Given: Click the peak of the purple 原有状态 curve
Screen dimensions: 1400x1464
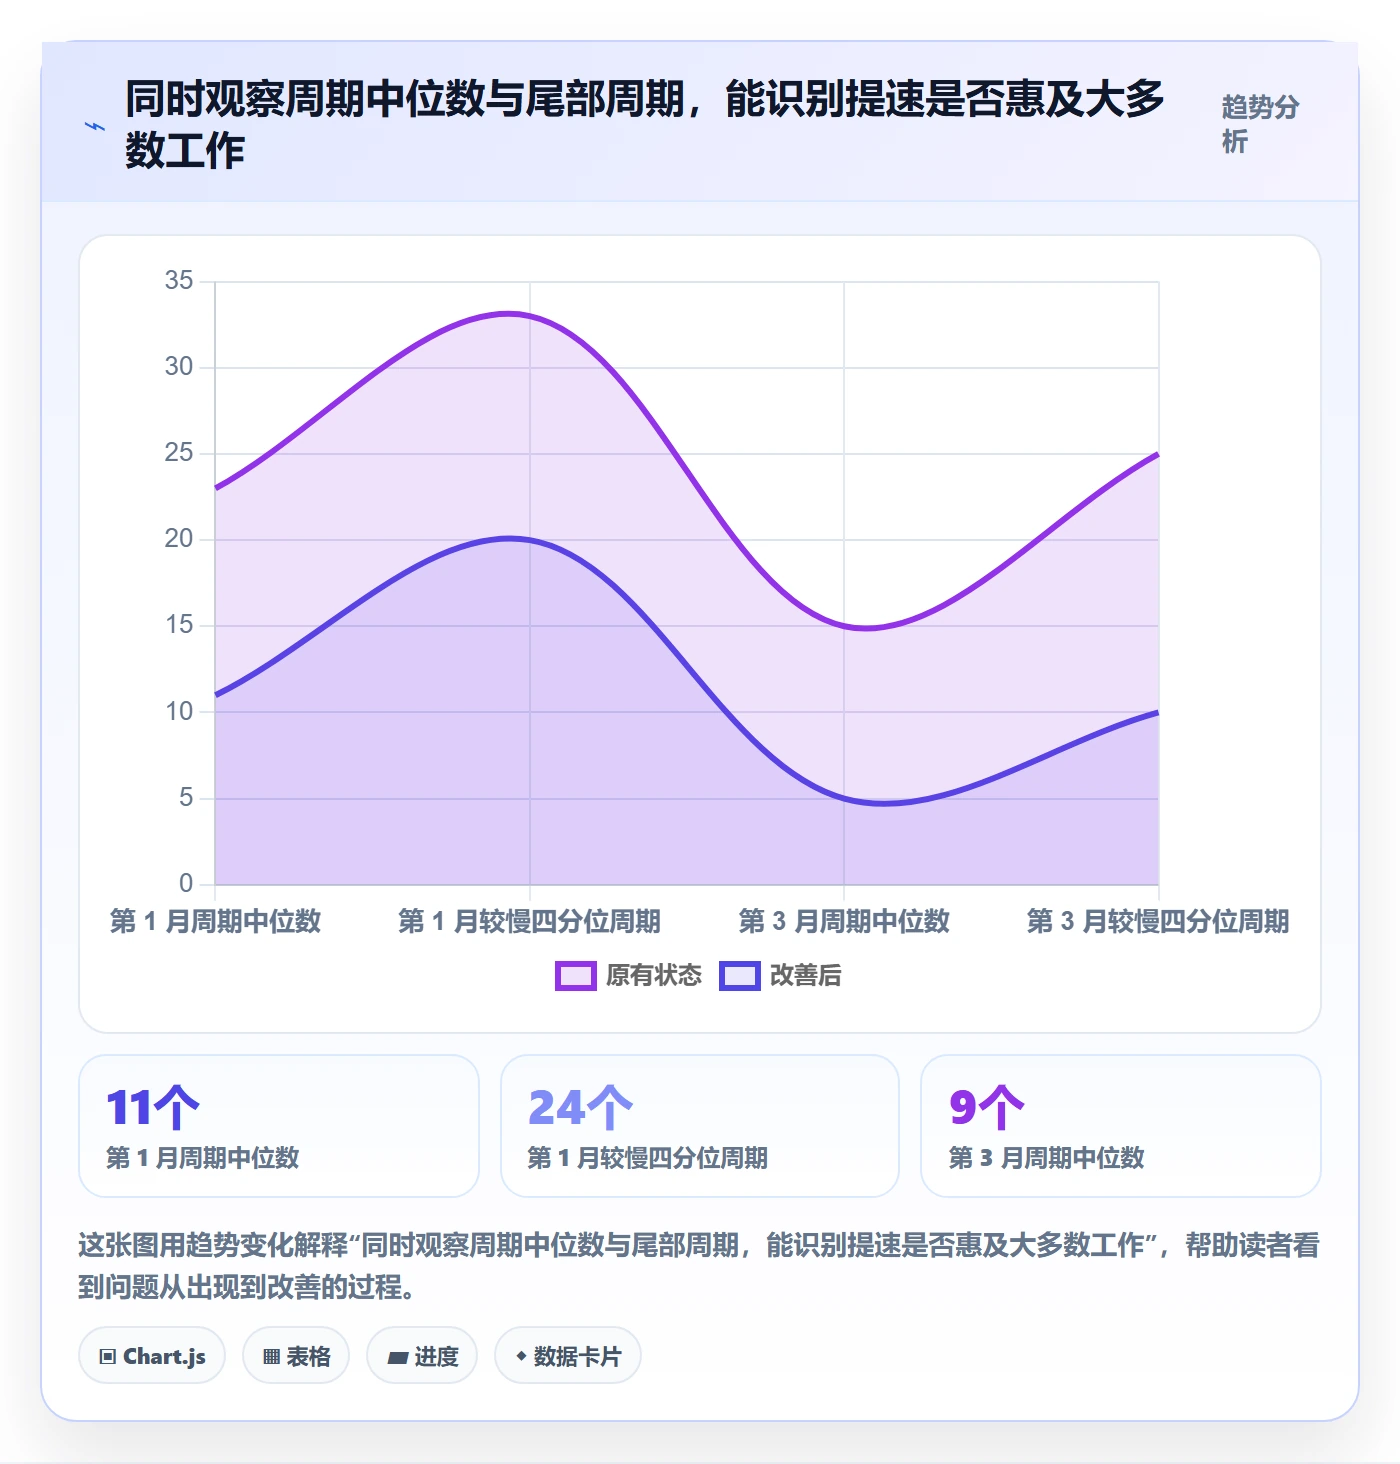Looking at the screenshot, I should pos(510,314).
